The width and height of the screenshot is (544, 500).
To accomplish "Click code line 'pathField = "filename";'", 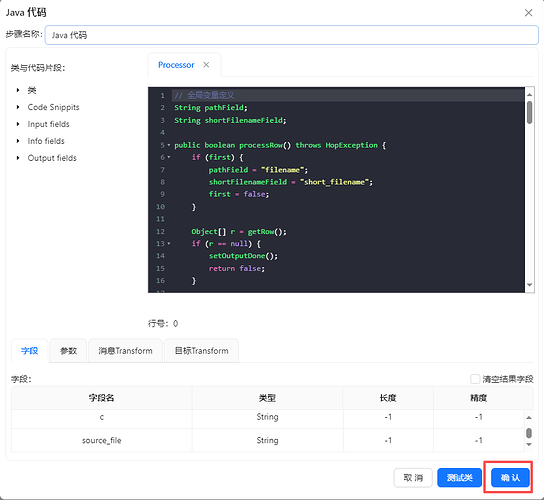I will point(258,170).
